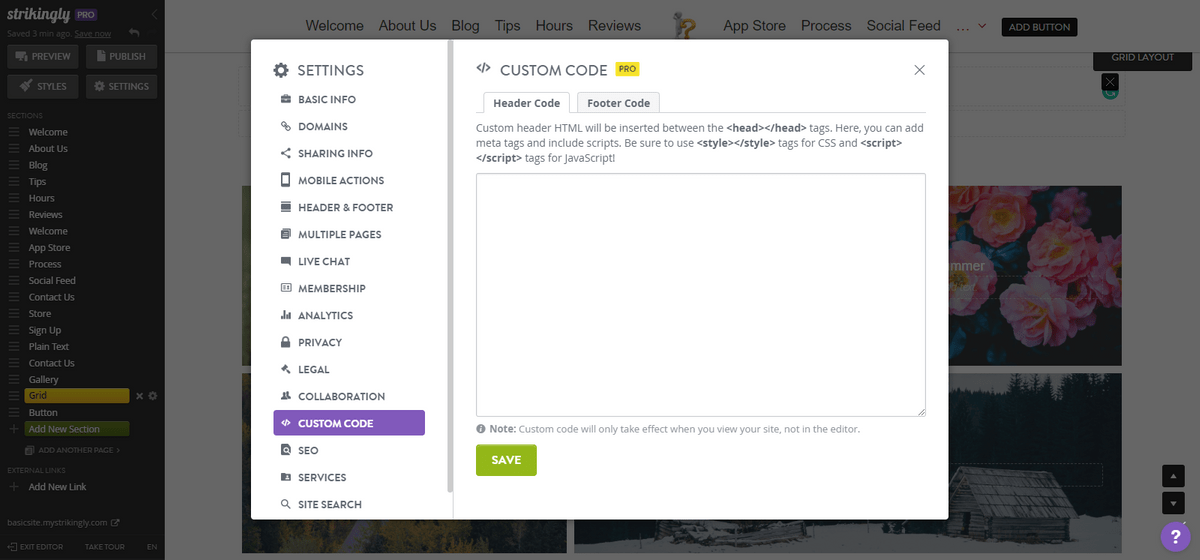The height and width of the screenshot is (560, 1200).
Task: Click Take Tour
Action: 104,547
